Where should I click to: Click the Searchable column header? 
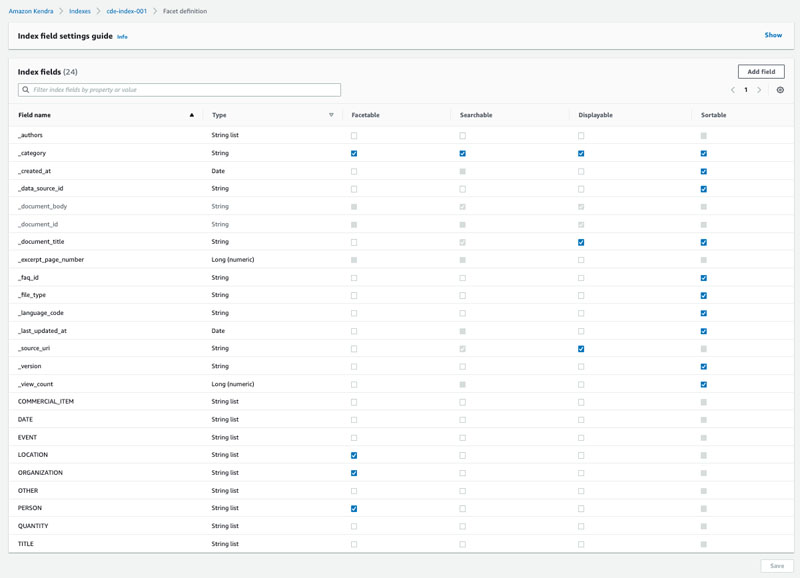[x=476, y=115]
